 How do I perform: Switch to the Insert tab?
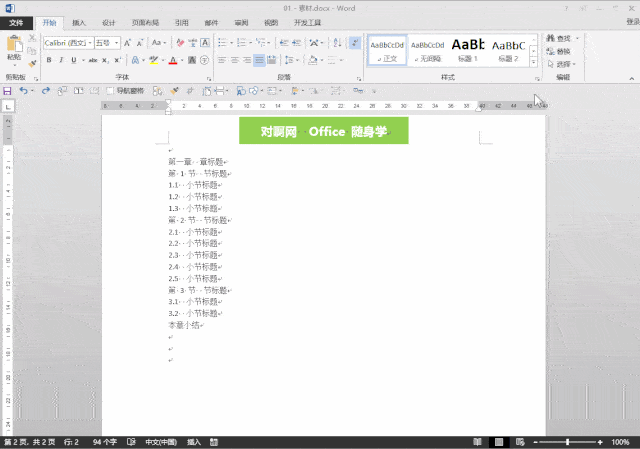(79, 23)
